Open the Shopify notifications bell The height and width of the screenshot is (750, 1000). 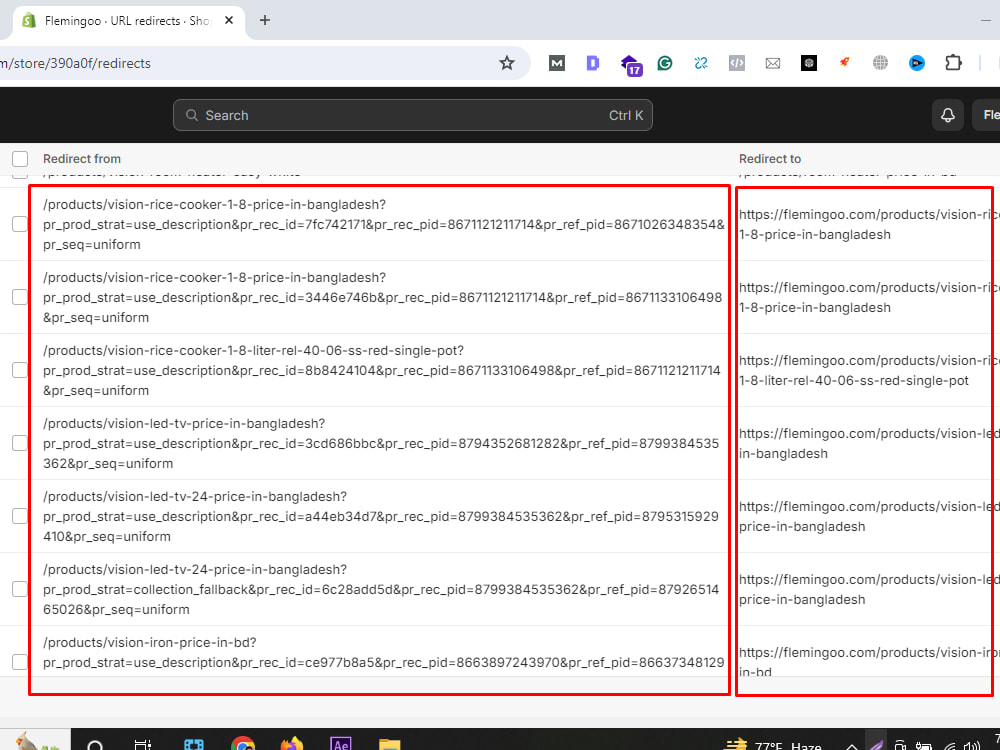[x=948, y=115]
